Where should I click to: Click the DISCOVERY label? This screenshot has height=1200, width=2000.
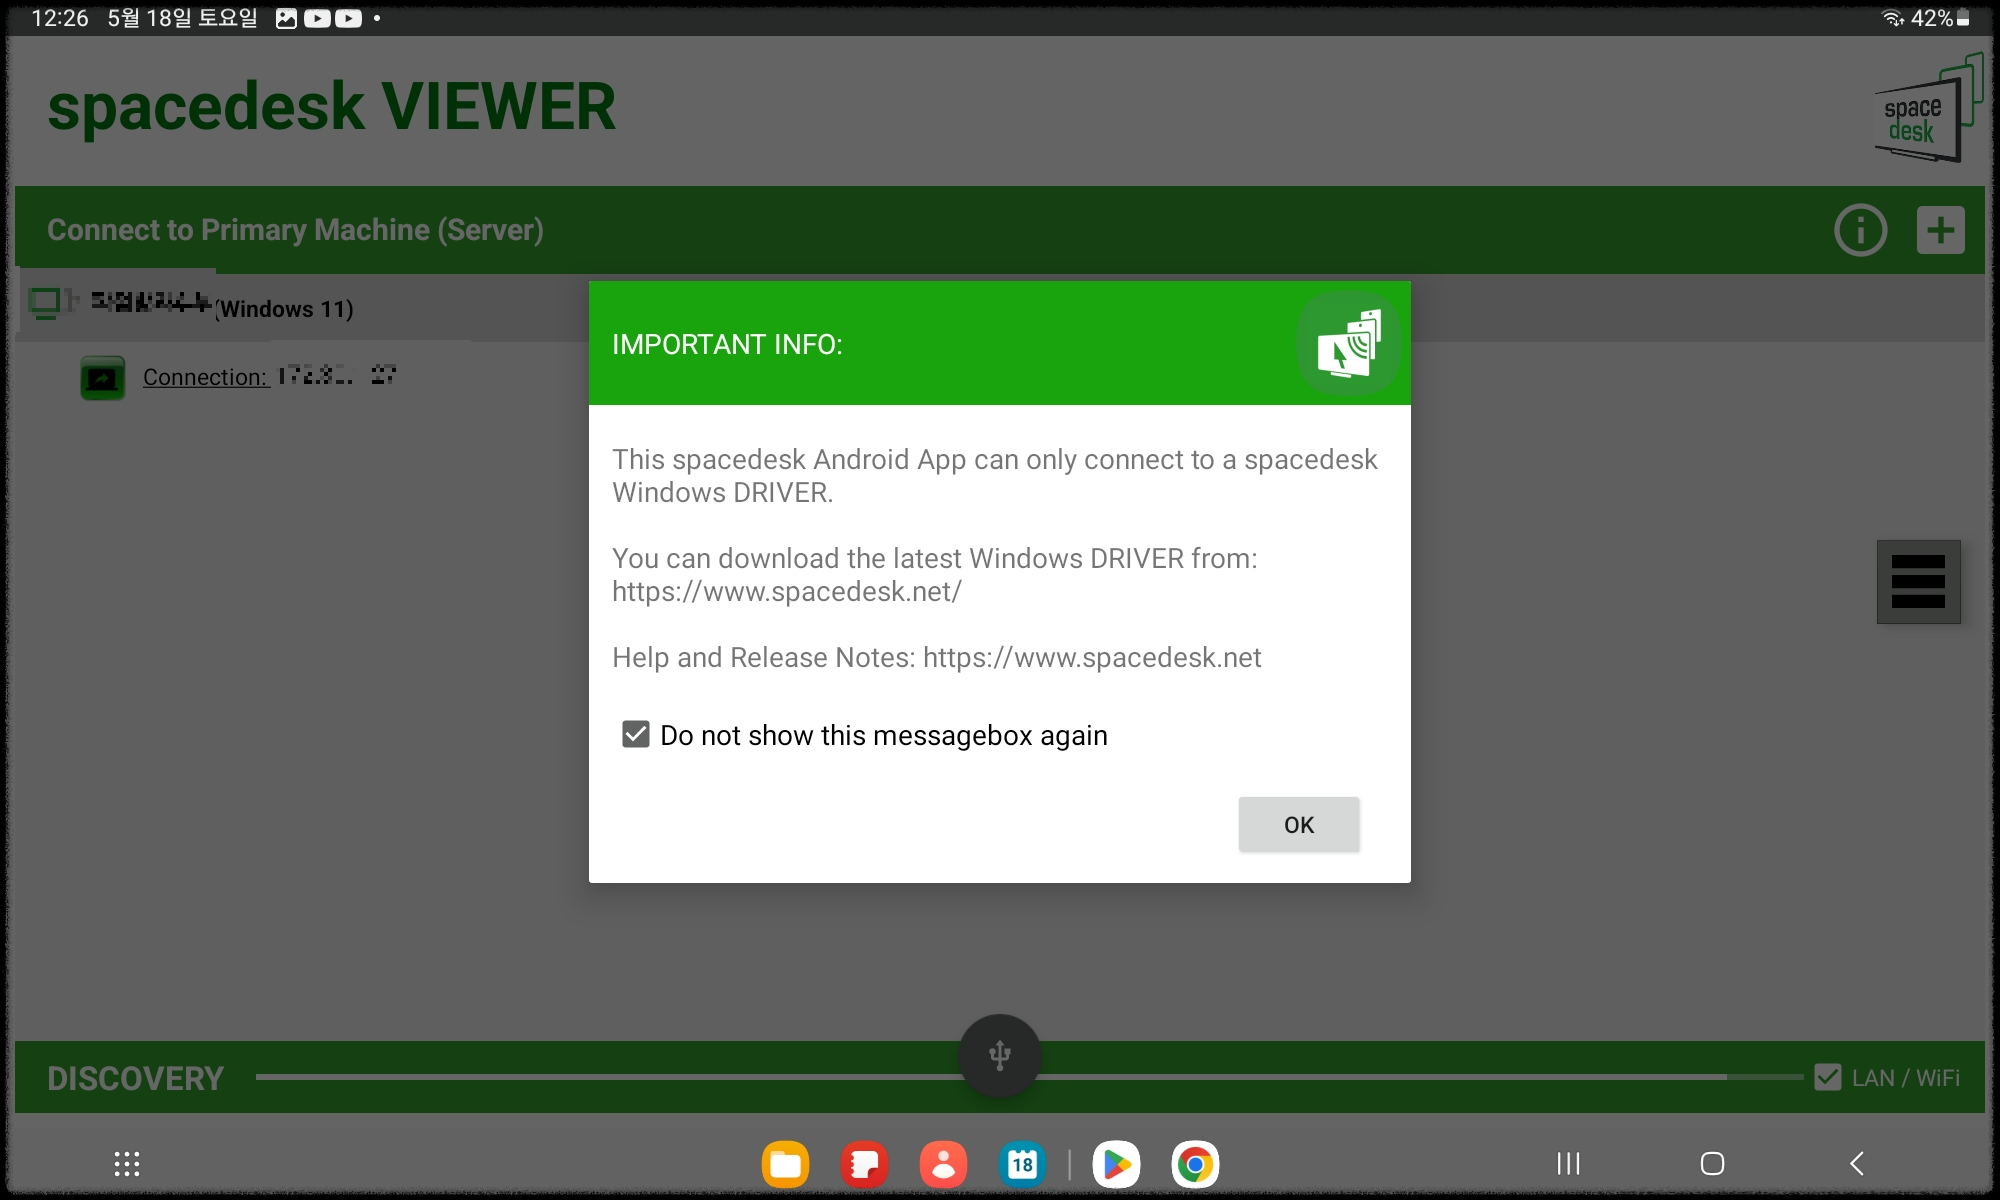(136, 1078)
